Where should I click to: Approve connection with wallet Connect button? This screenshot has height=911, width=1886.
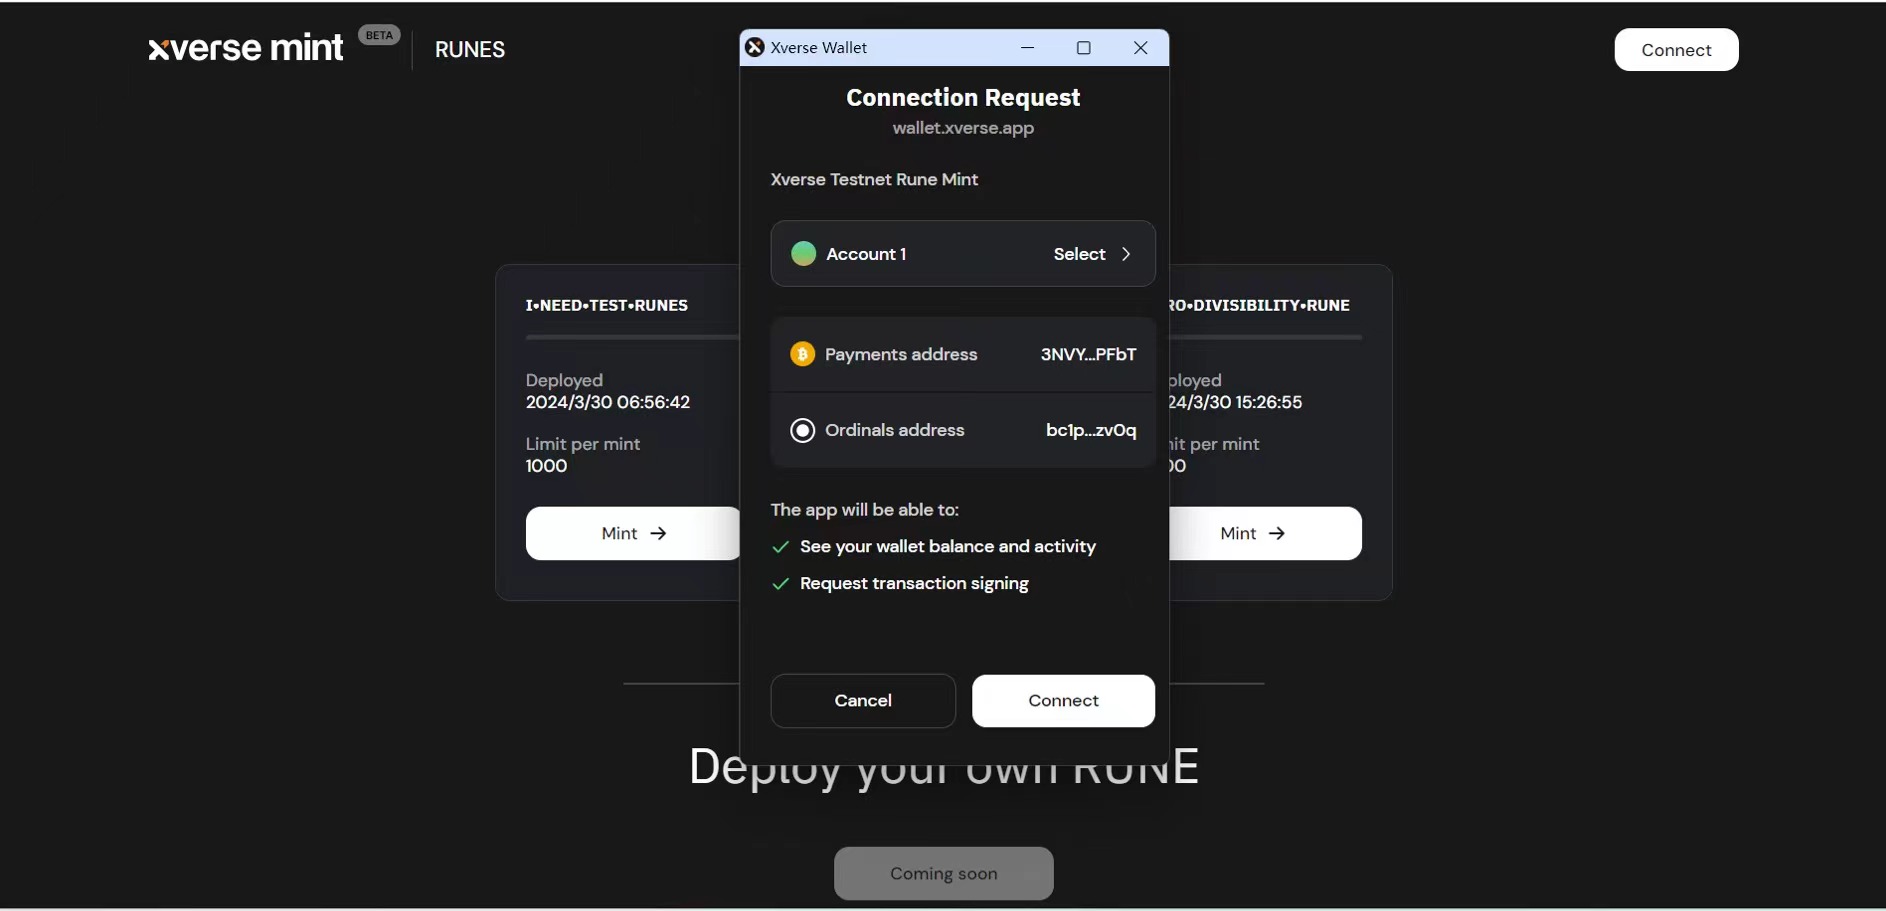tap(1063, 701)
